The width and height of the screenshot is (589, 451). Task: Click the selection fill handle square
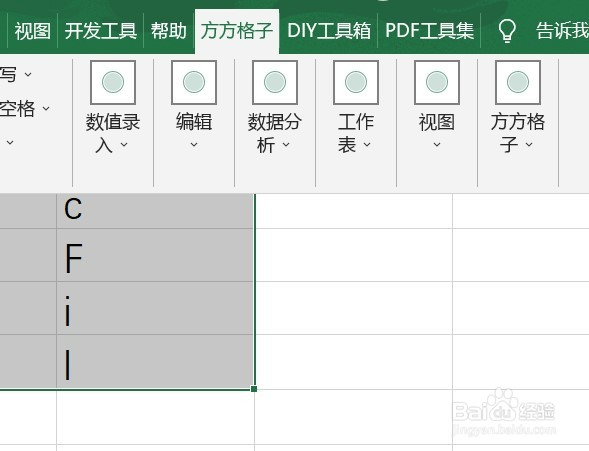(254, 389)
